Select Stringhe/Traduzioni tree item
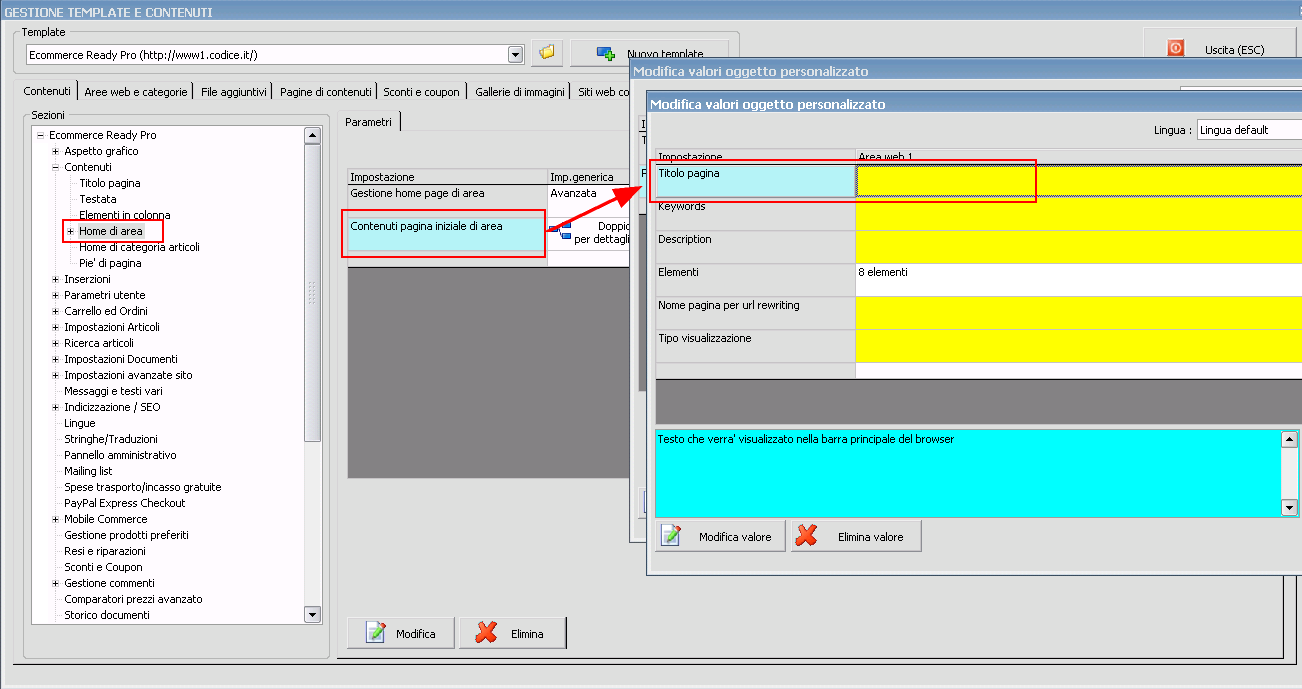 point(111,439)
